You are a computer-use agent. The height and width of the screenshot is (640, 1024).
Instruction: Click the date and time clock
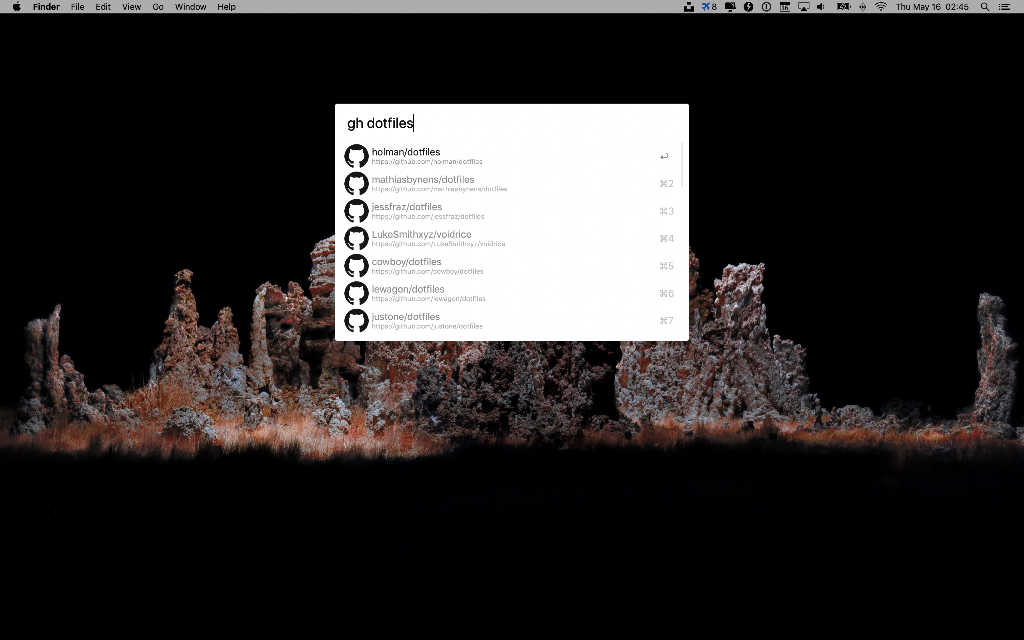932,7
